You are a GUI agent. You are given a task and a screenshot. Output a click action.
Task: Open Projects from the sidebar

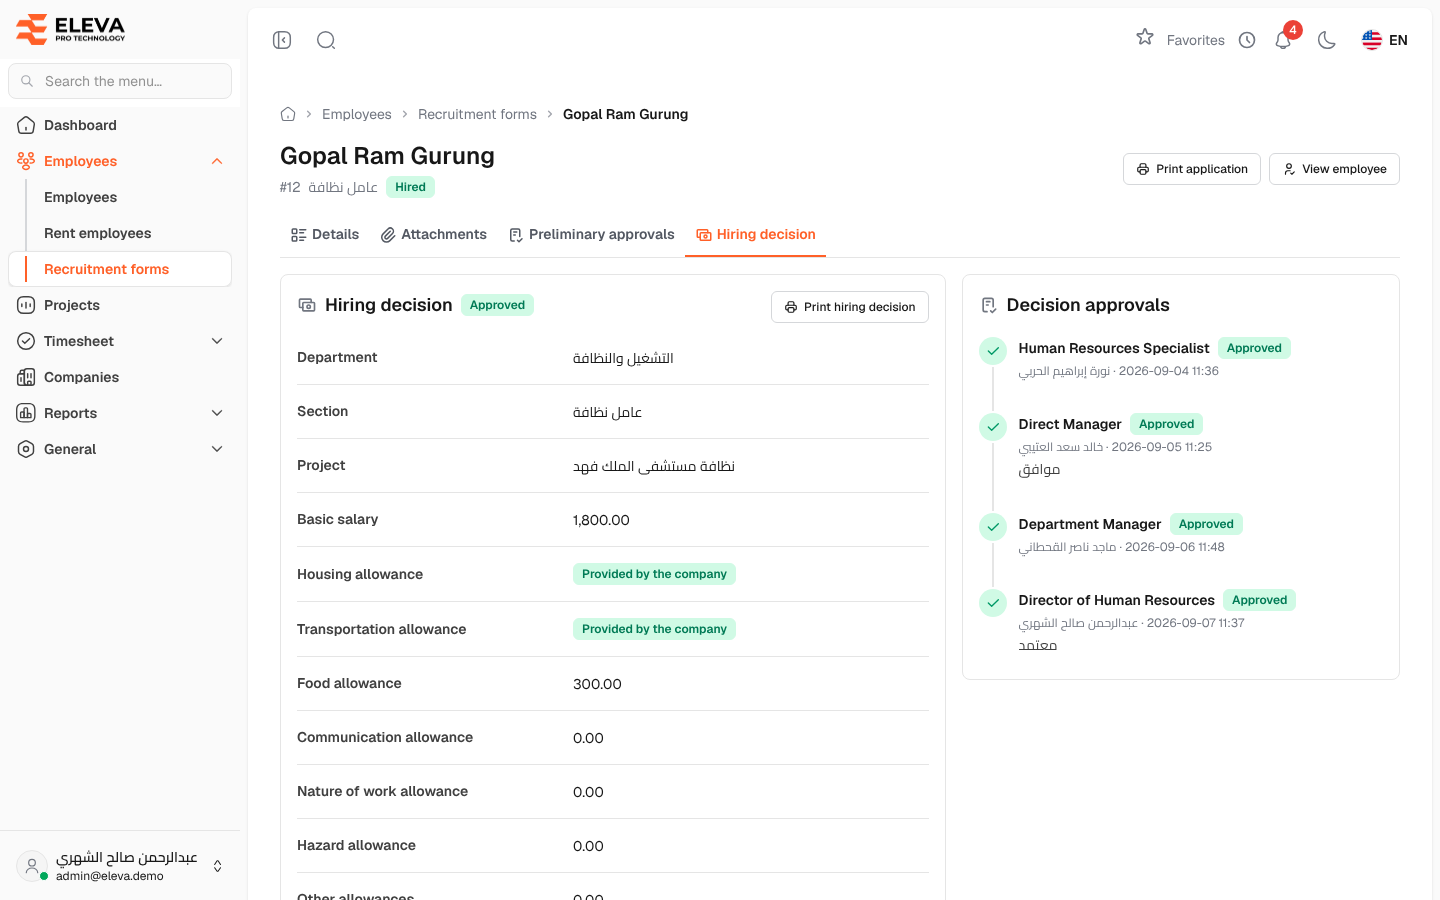pos(120,305)
